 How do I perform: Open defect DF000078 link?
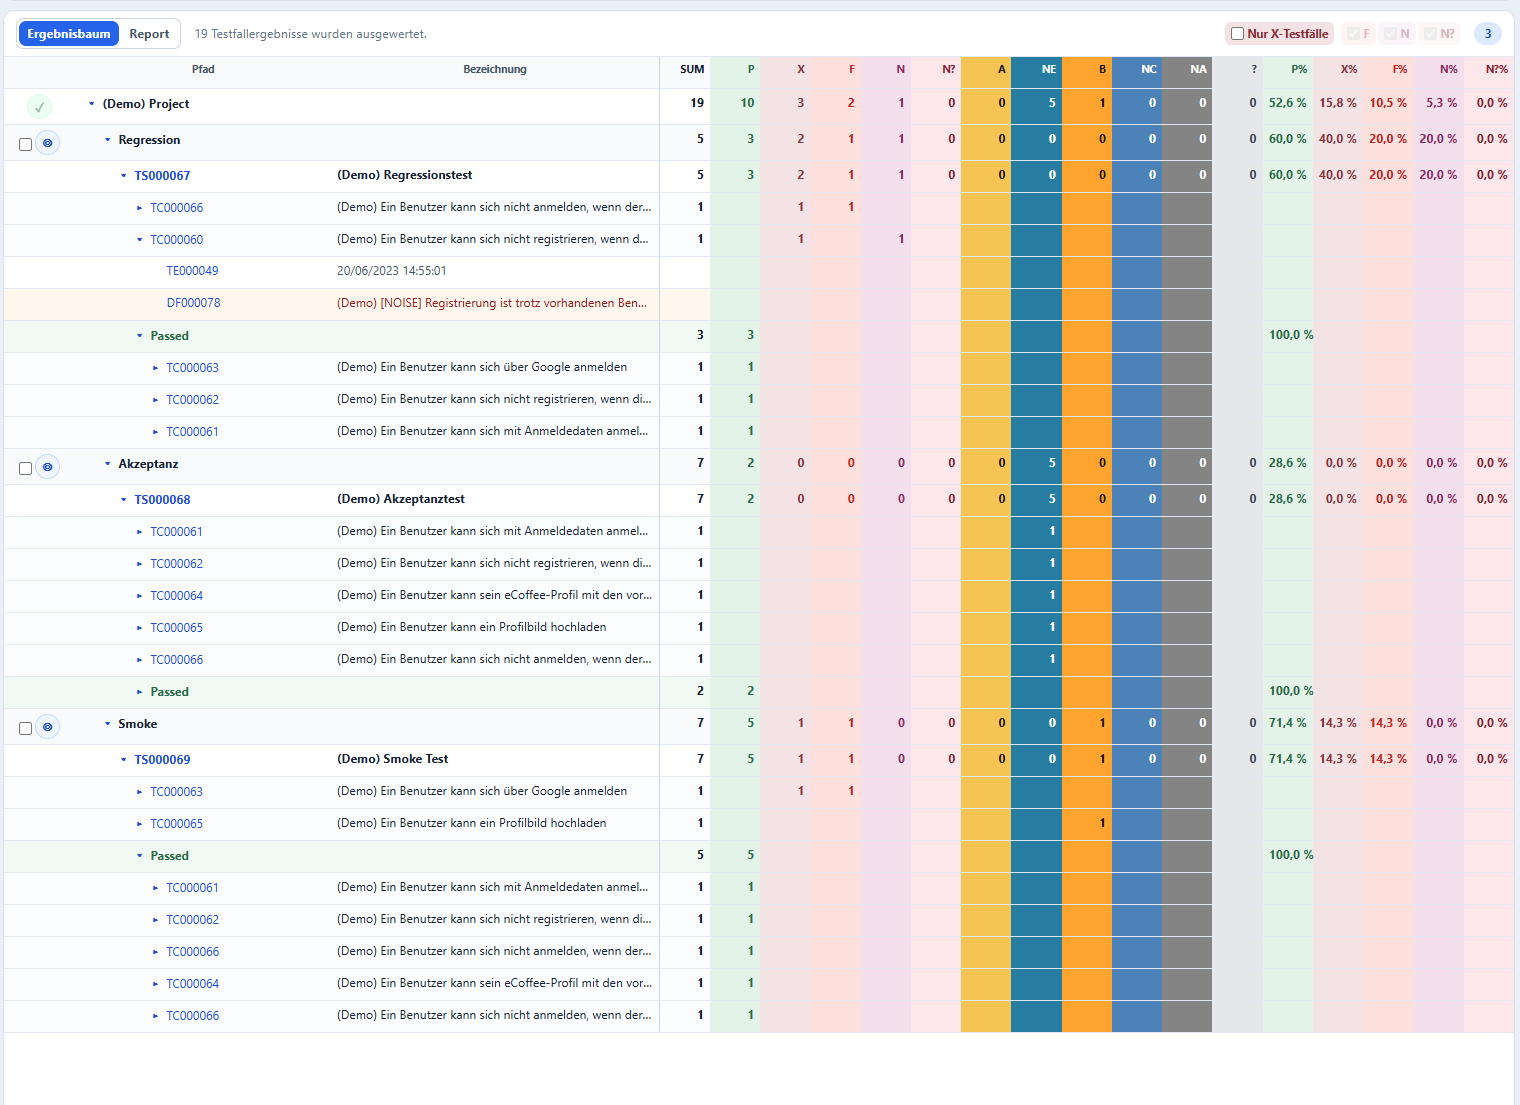click(193, 303)
